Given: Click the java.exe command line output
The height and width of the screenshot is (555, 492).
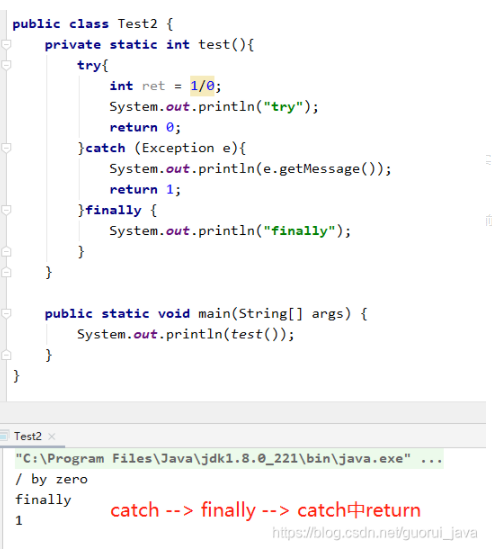Looking at the screenshot, I should pos(229,459).
